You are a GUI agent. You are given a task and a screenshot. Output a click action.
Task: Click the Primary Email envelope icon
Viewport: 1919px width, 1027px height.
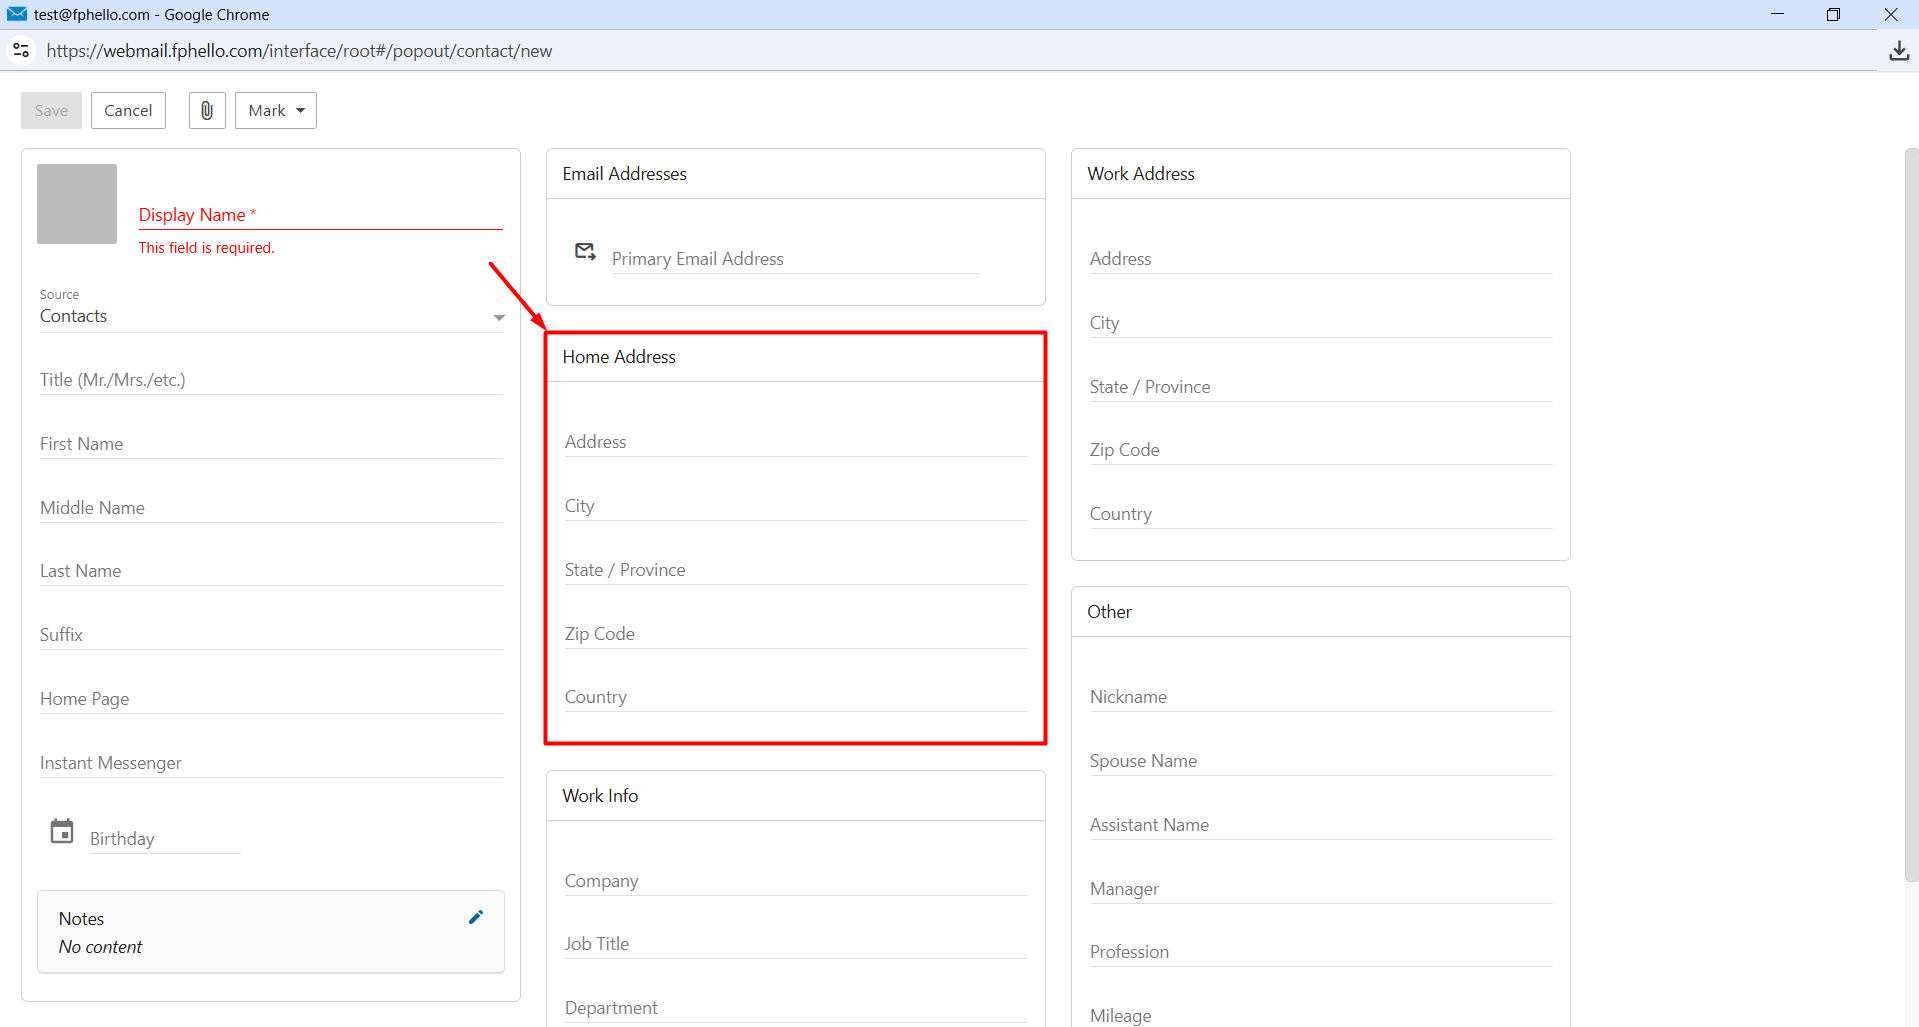coord(585,251)
